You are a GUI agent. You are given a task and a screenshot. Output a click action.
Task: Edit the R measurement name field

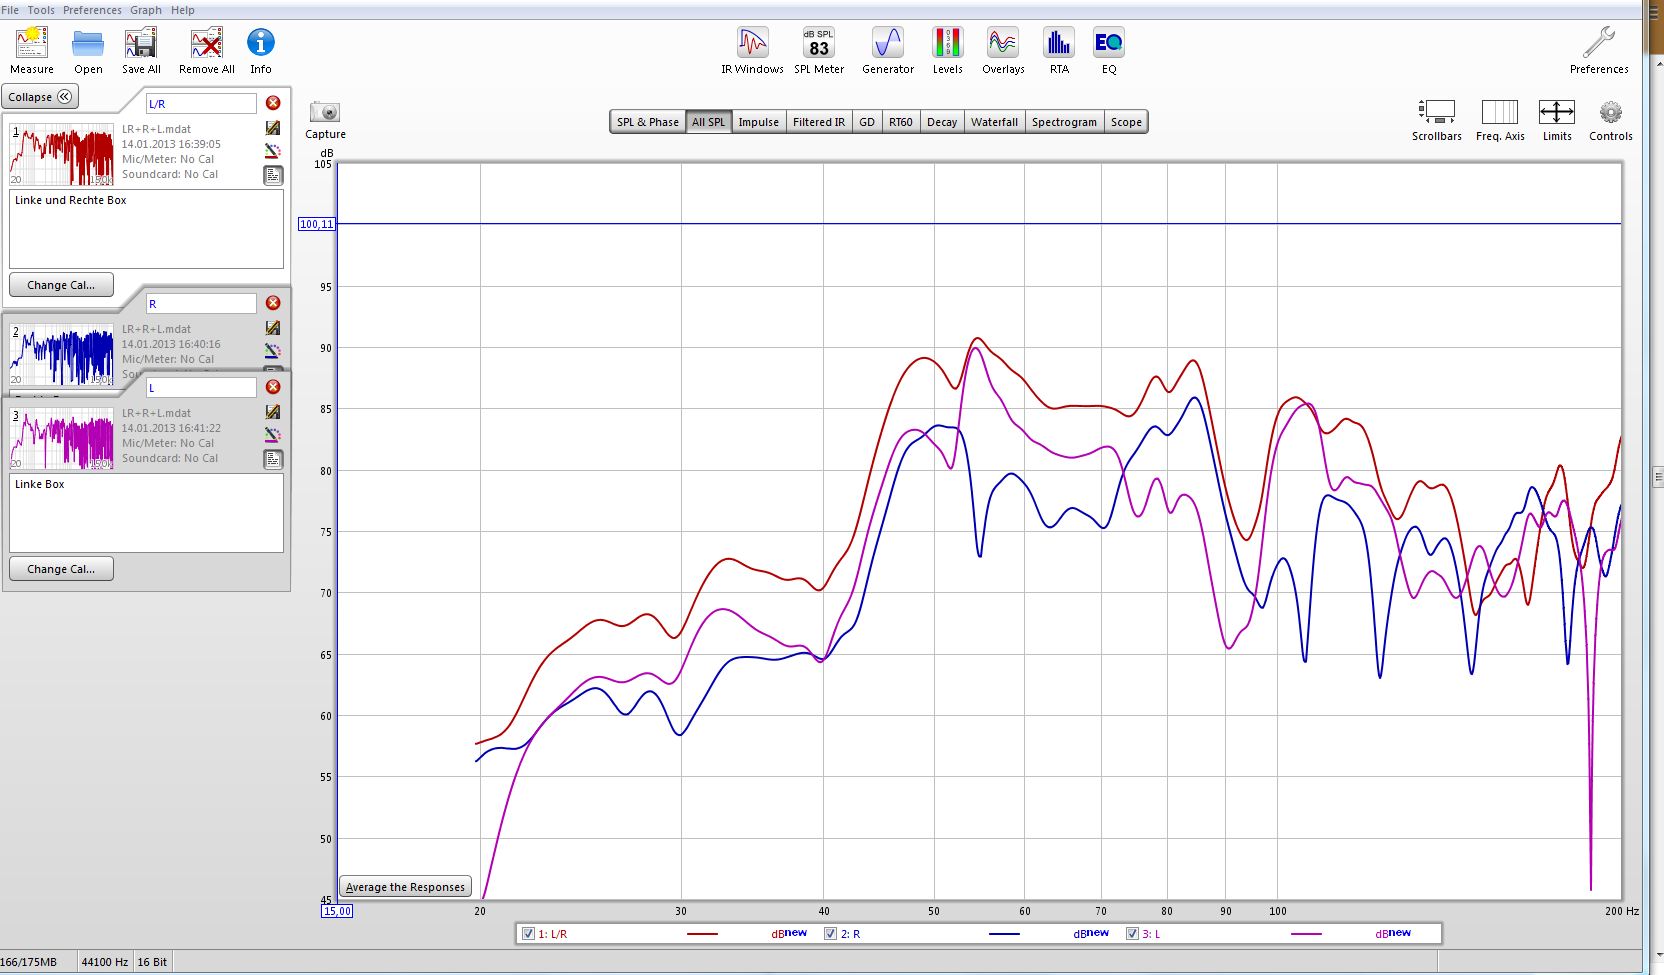201,304
